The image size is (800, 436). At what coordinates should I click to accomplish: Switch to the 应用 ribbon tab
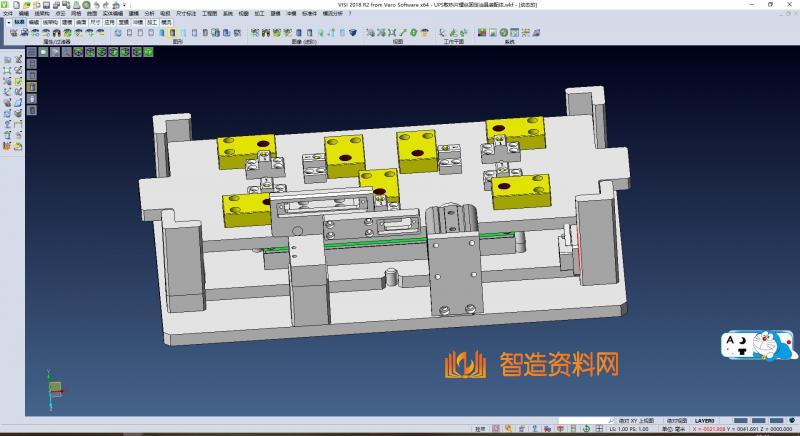tap(110, 22)
